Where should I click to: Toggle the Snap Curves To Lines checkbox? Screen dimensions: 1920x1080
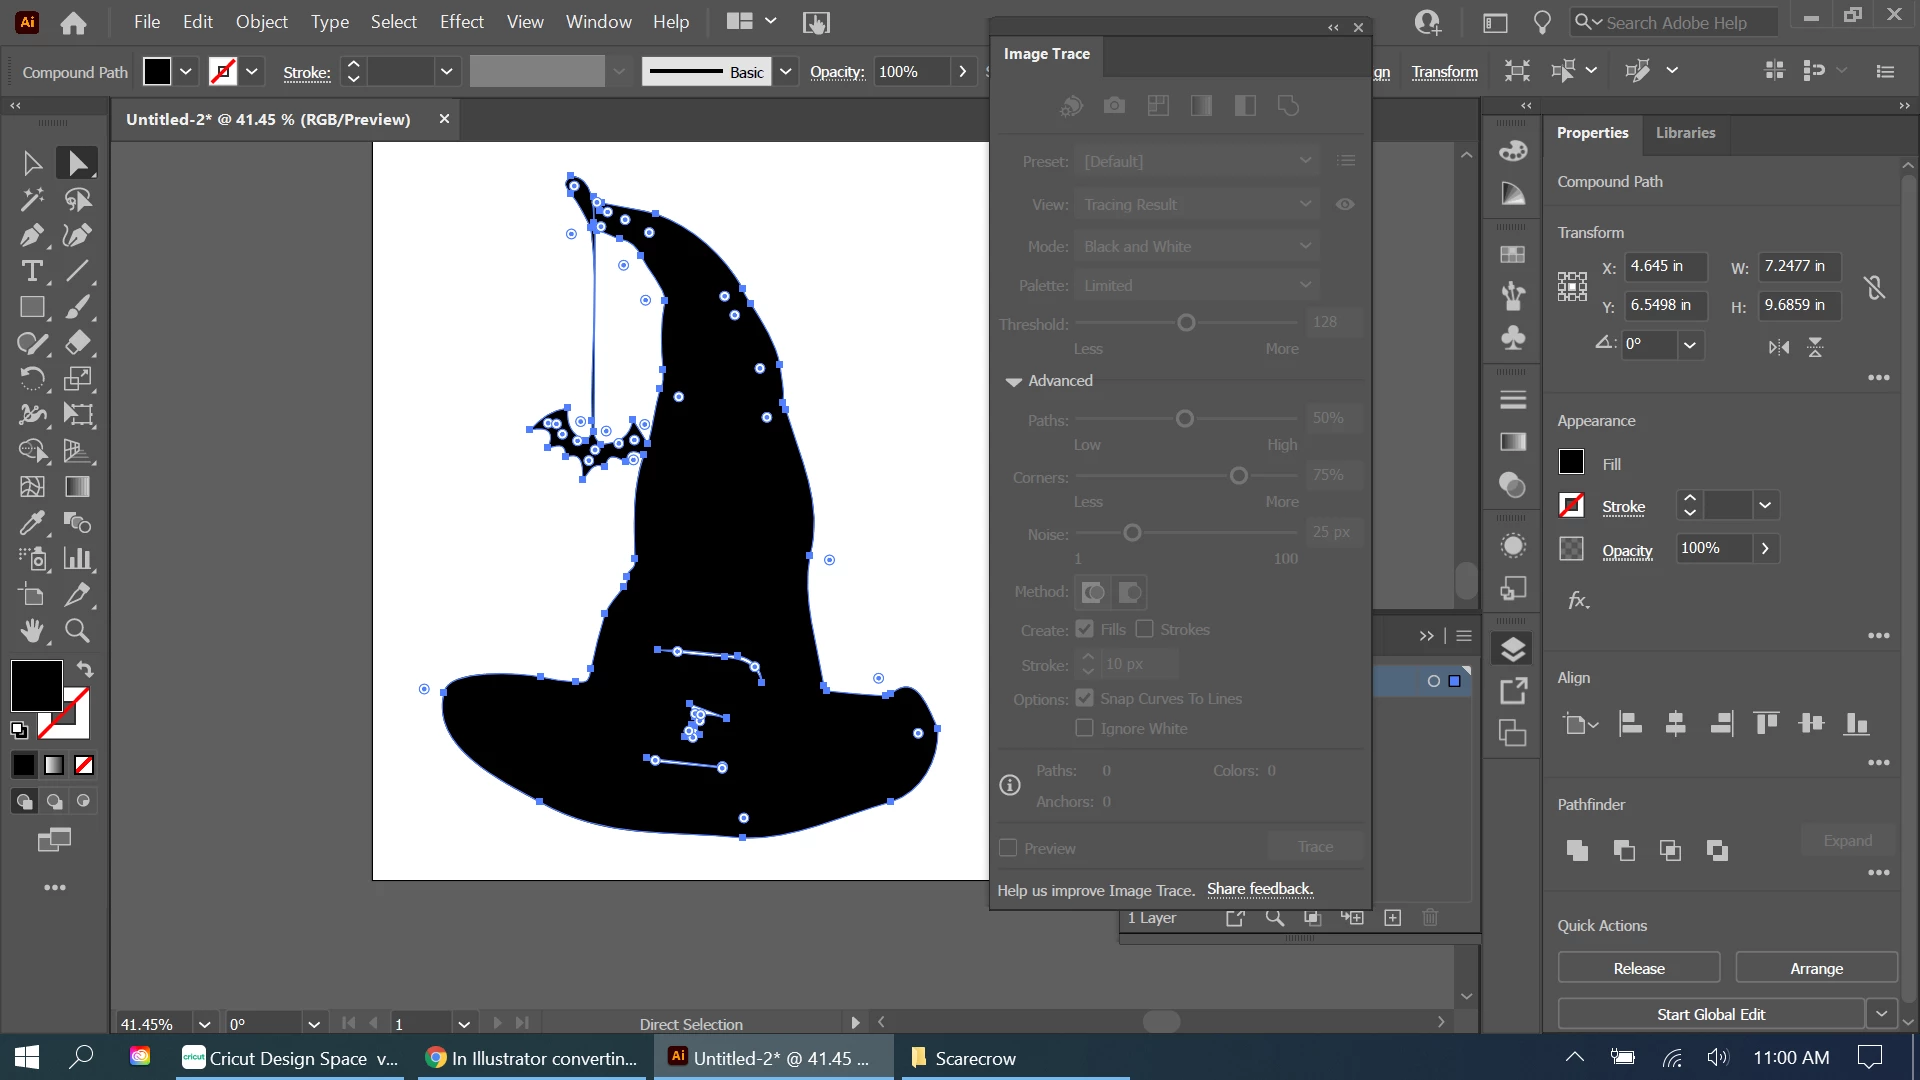[1084, 698]
